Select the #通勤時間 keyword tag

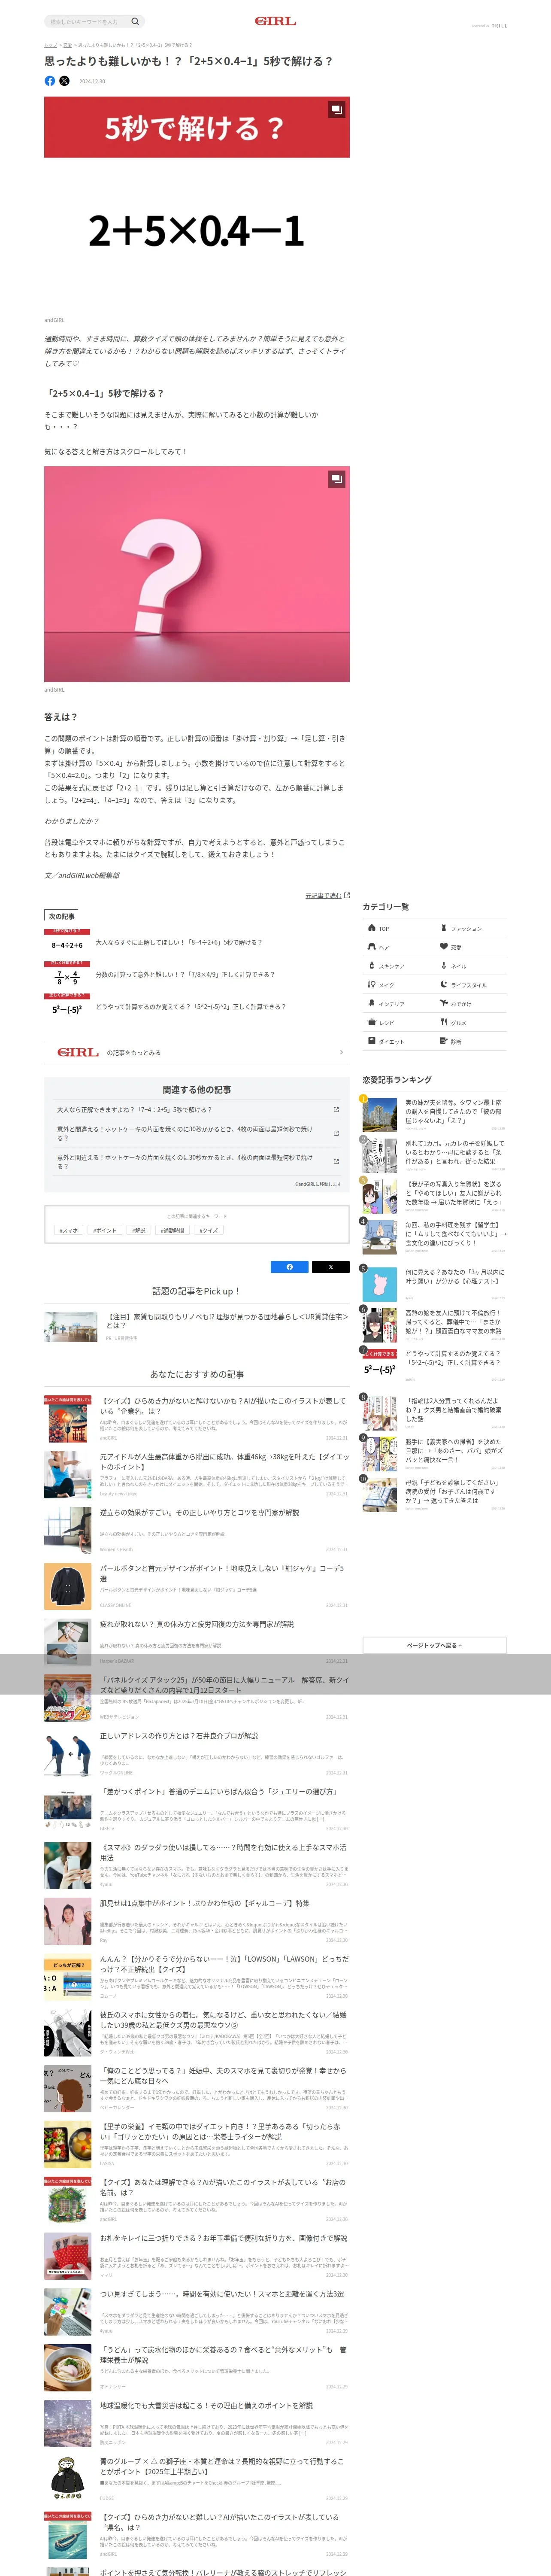point(173,1231)
